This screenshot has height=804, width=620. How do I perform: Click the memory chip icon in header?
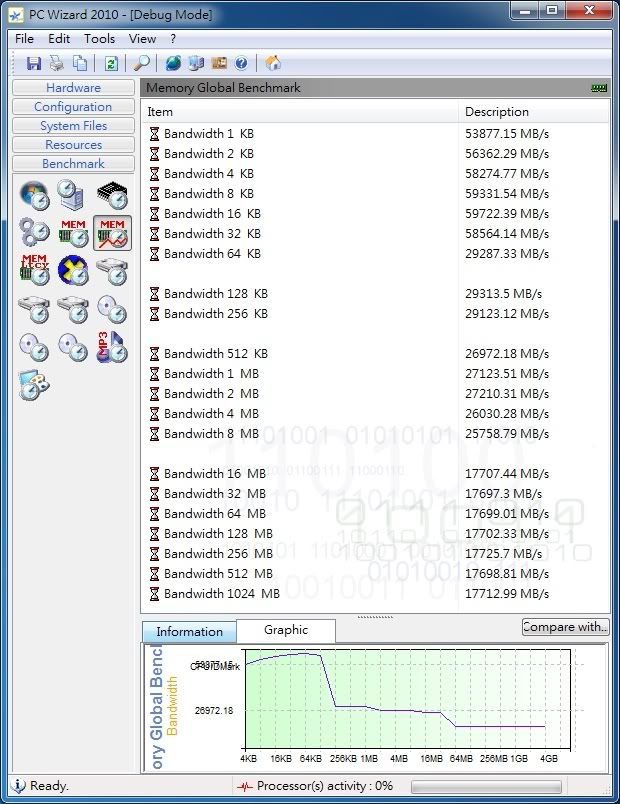click(x=599, y=88)
